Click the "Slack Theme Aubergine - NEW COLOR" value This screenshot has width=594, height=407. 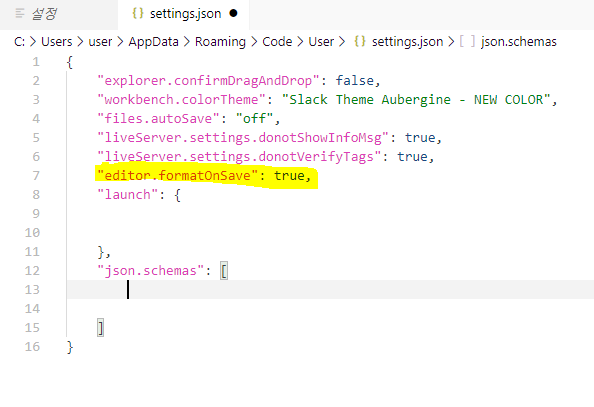pyautogui.click(x=416, y=100)
